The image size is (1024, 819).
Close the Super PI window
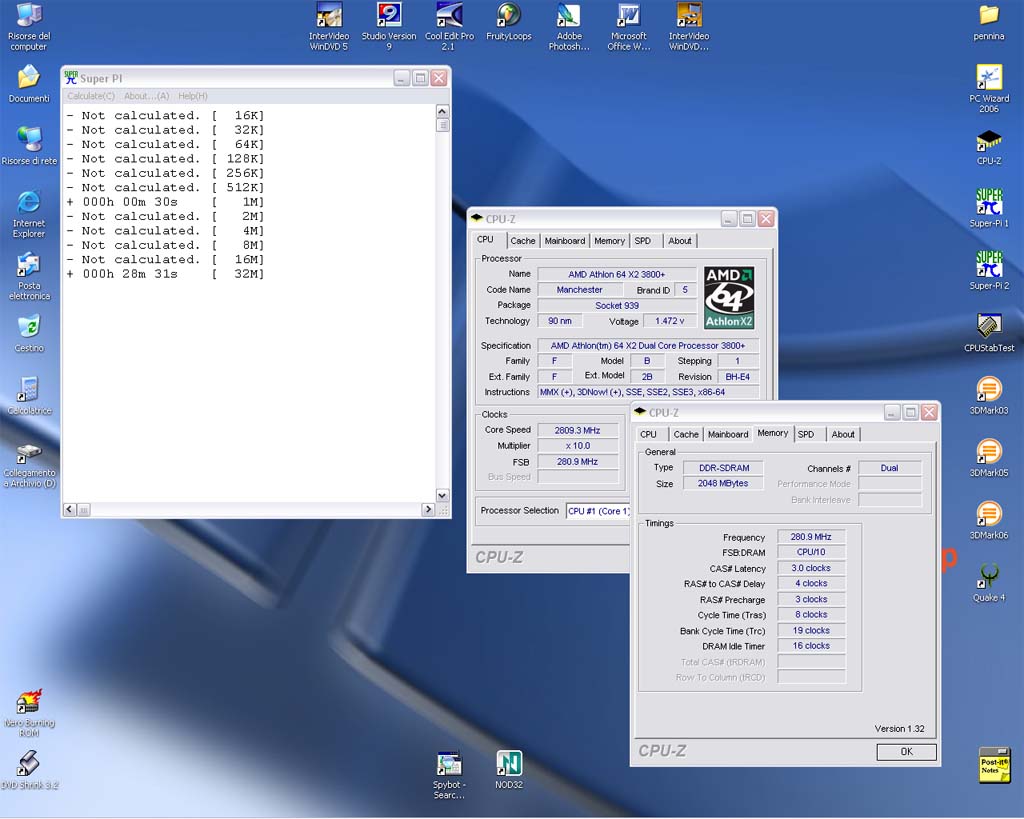439,78
